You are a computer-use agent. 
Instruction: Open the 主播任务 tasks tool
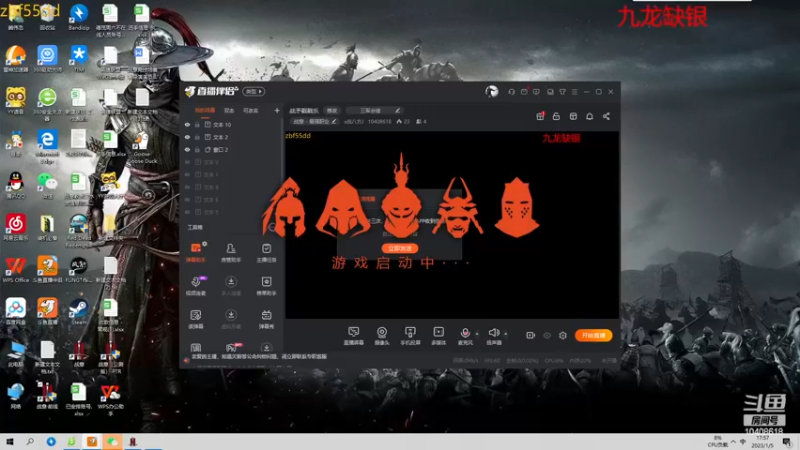266,252
